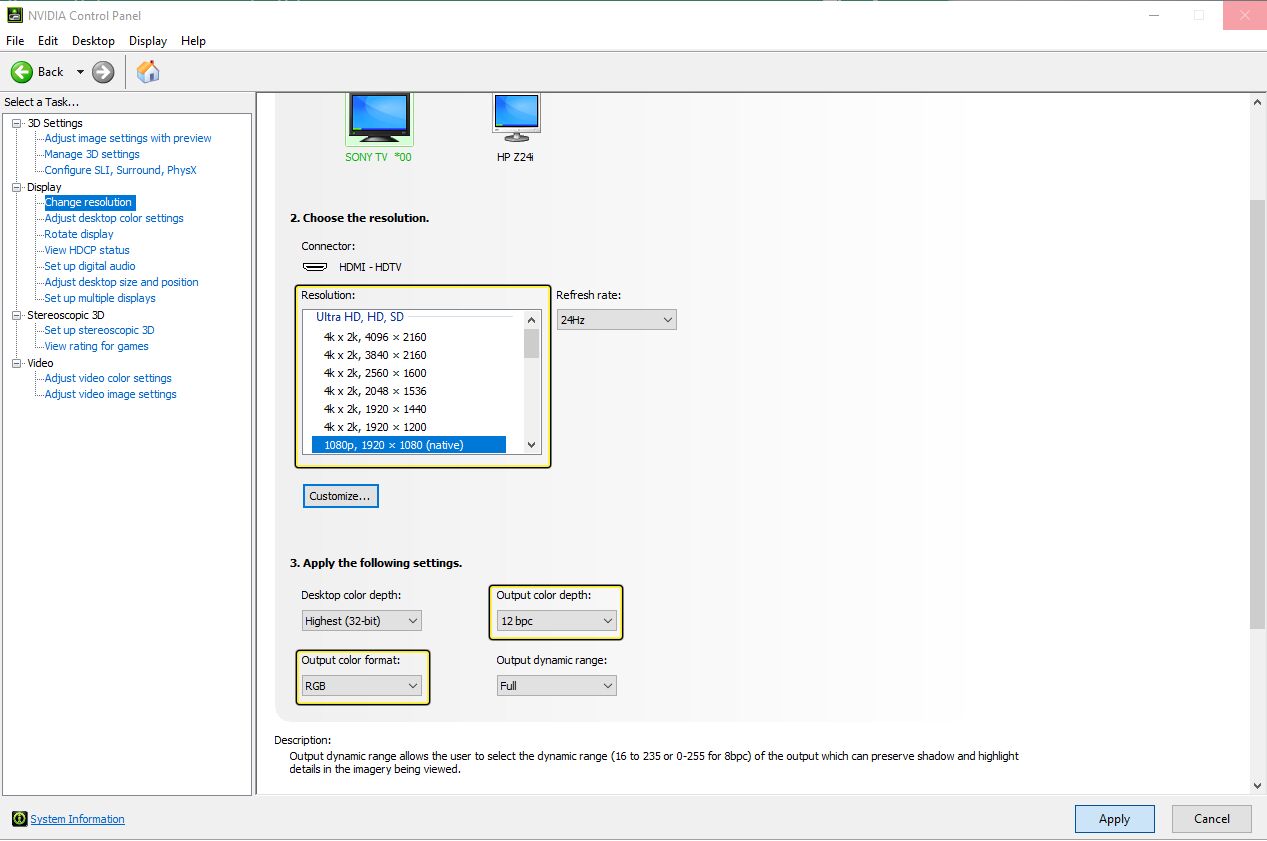Click the System Information icon

click(19, 819)
